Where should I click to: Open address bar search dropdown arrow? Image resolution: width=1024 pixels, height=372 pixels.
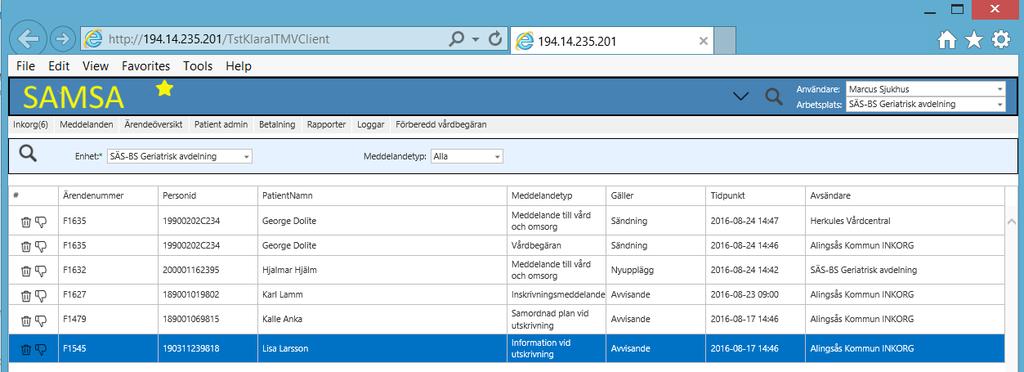pyautogui.click(x=475, y=39)
